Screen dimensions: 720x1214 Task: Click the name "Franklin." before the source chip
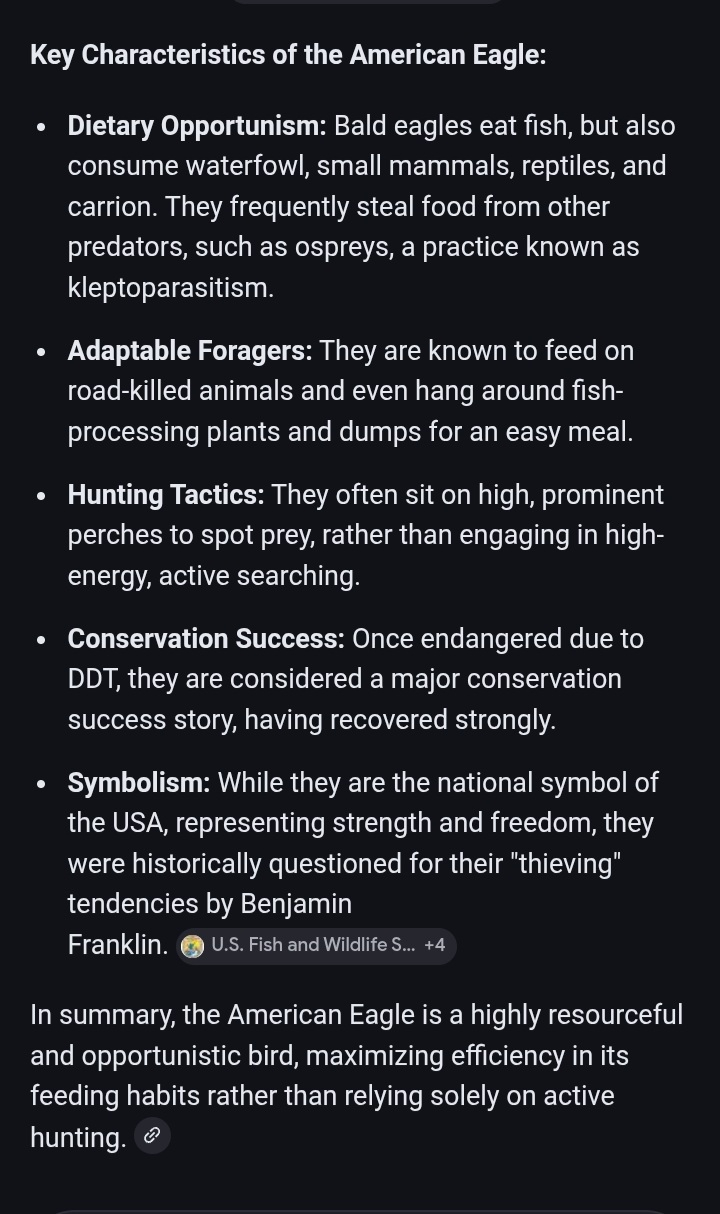pos(118,945)
